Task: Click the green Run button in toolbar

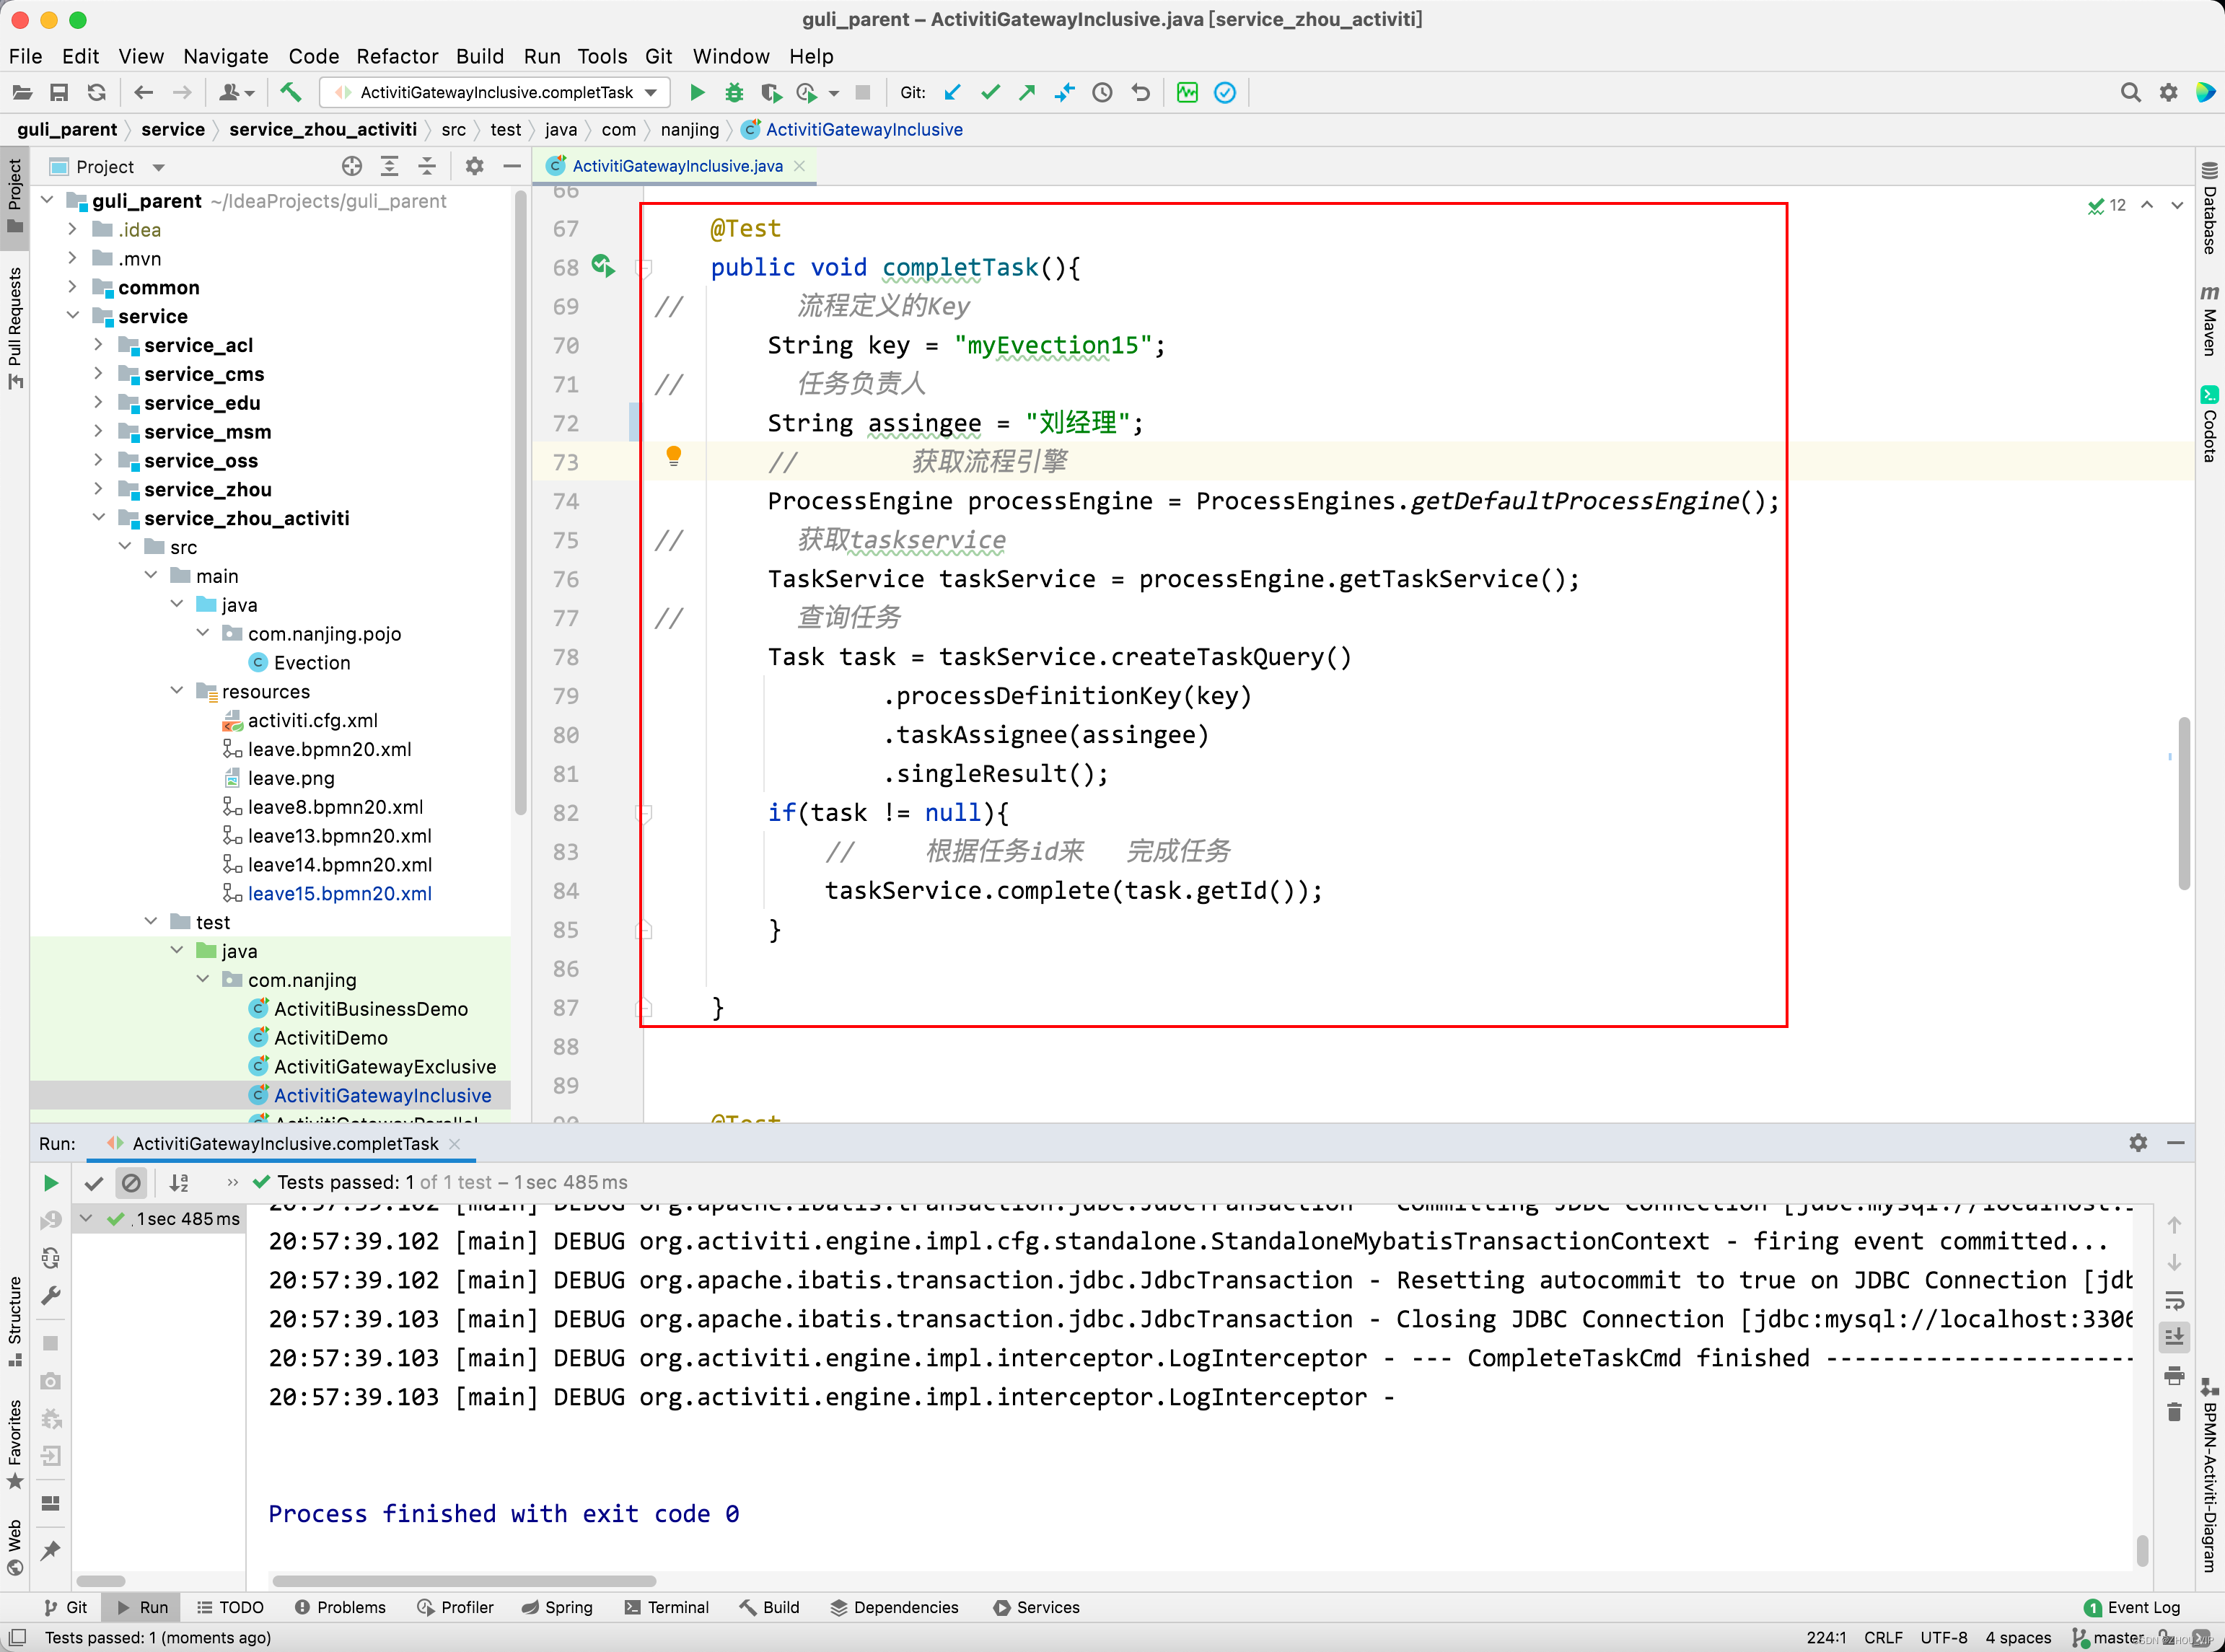Action: [697, 93]
